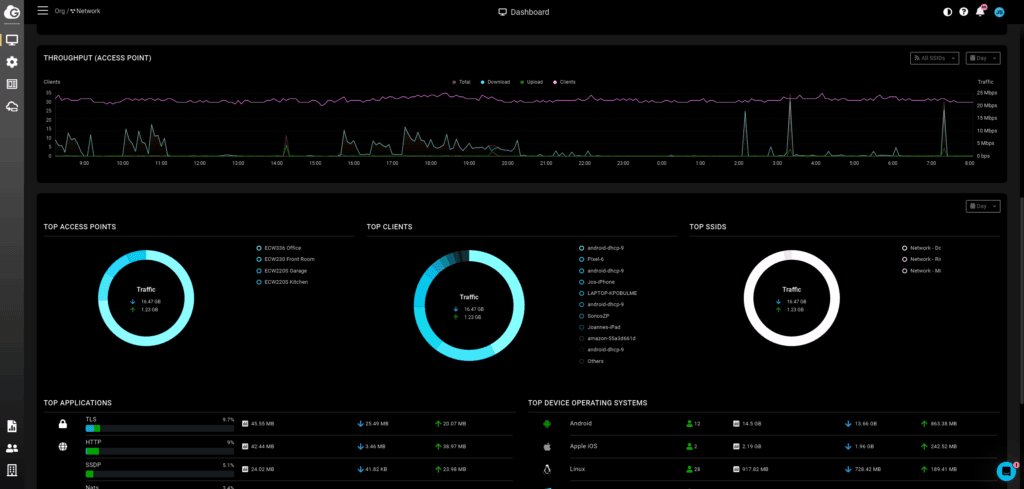Click the Network breadcrumb item
Image resolution: width=1024 pixels, height=489 pixels.
[x=87, y=11]
